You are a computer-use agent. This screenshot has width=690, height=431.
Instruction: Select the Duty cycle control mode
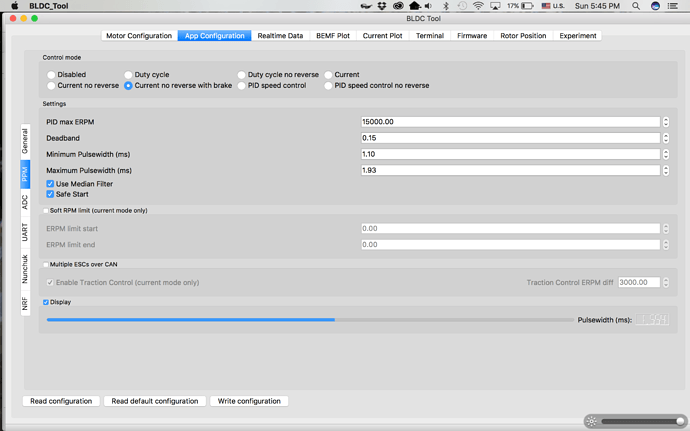point(128,75)
